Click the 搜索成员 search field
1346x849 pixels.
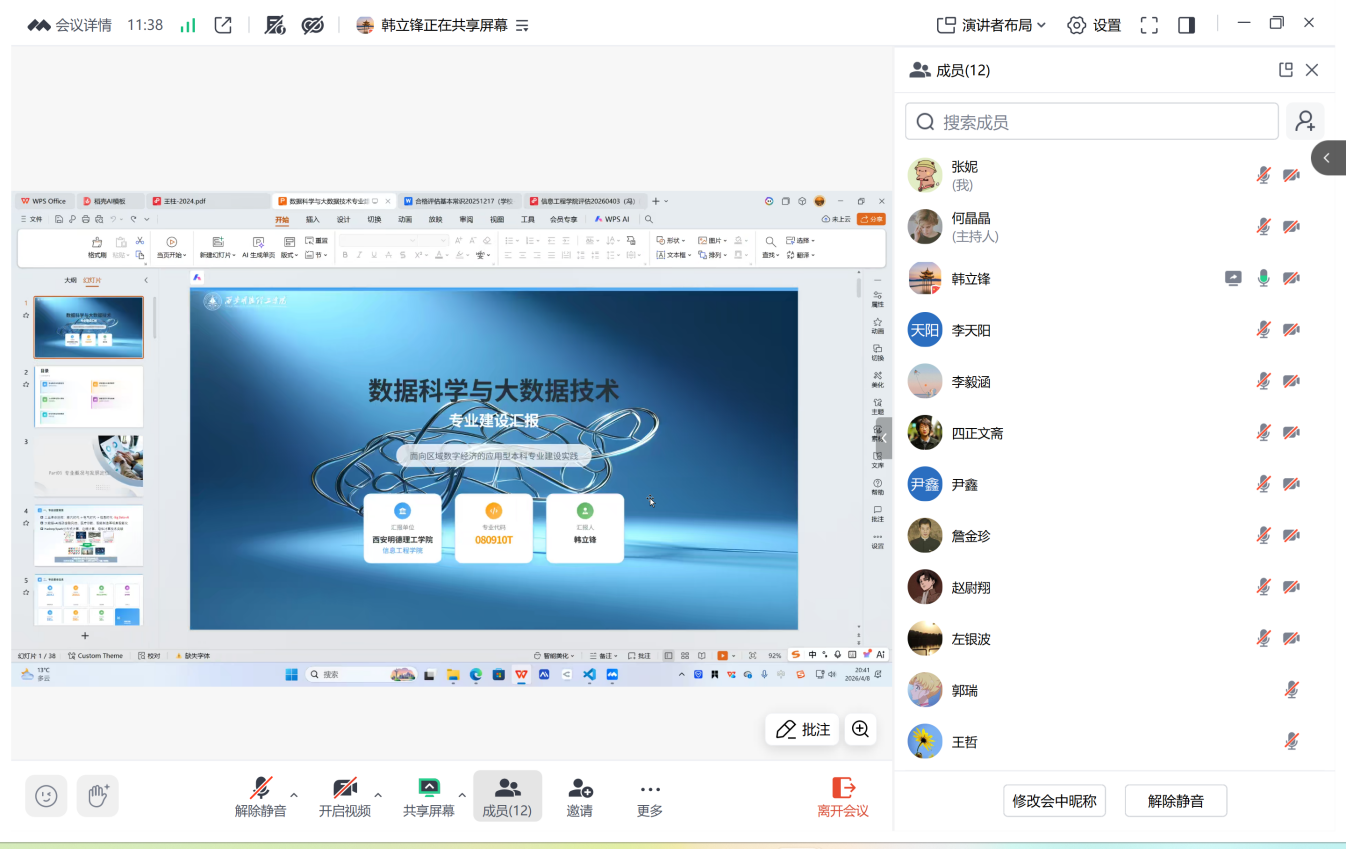click(1092, 122)
